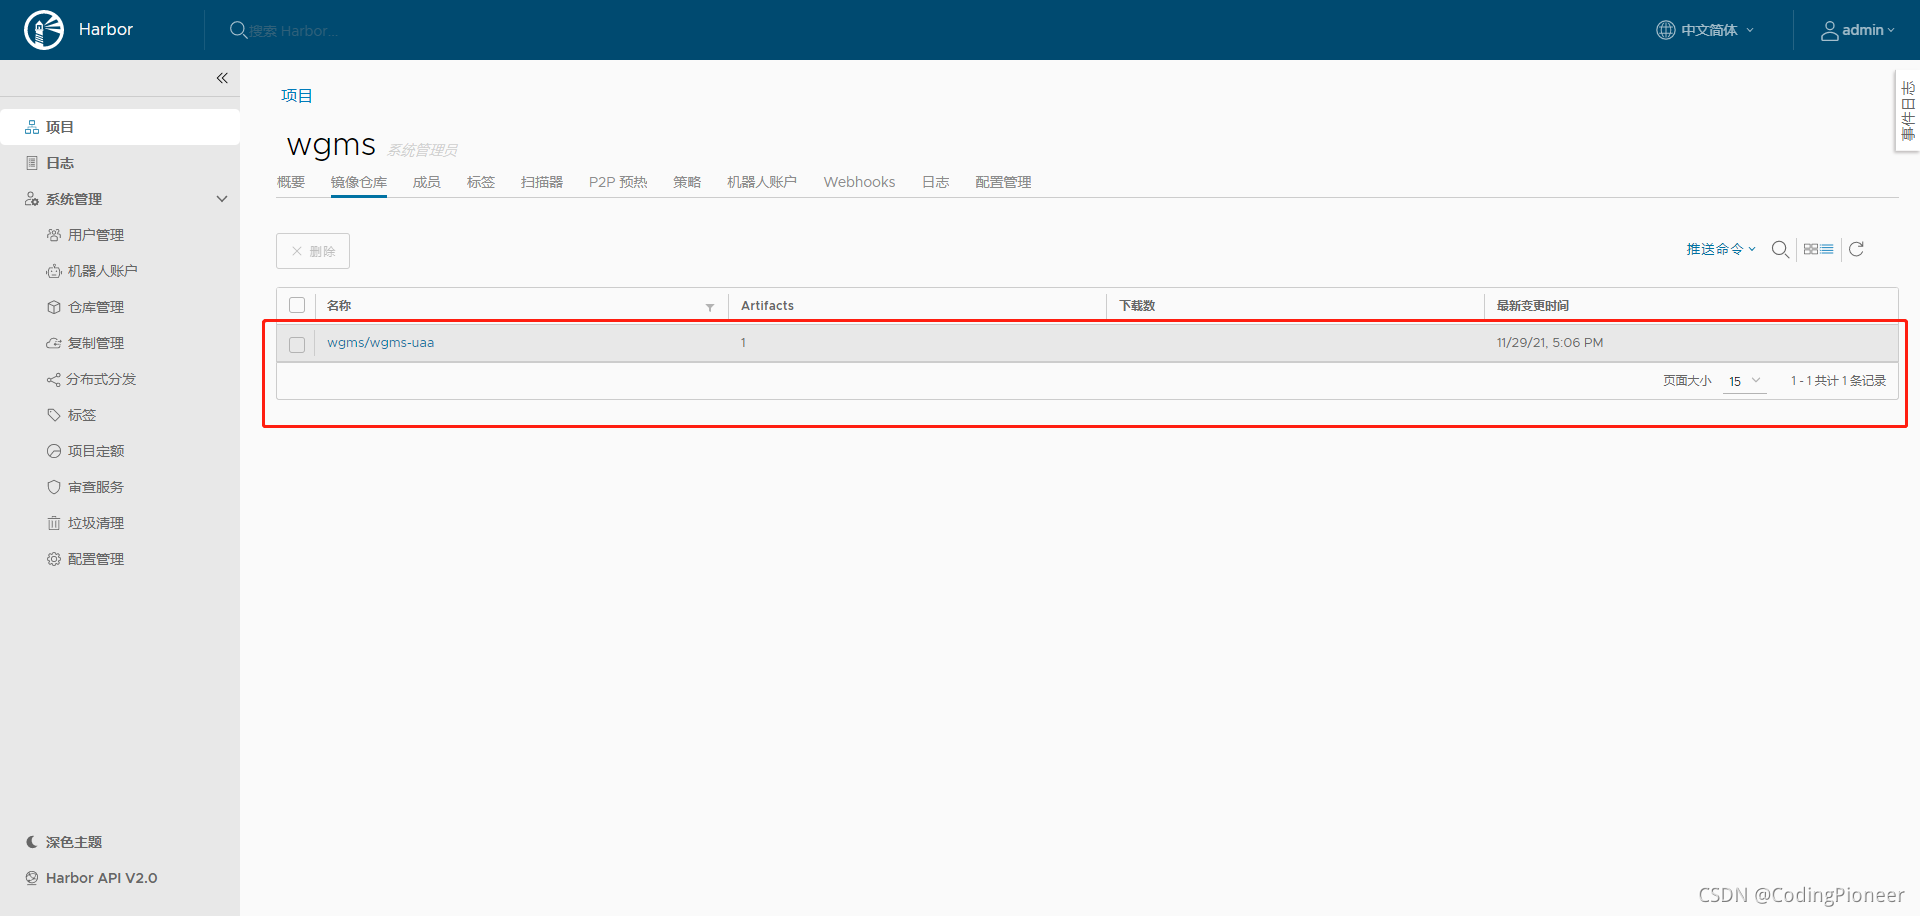
Task: Open the event log panel on right edge
Action: (1908, 111)
